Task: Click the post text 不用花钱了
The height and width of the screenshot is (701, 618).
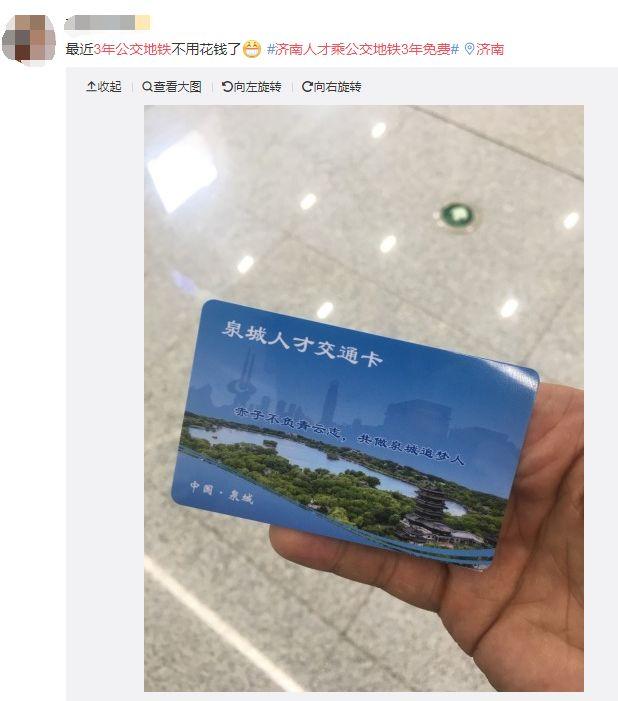Action: point(206,49)
